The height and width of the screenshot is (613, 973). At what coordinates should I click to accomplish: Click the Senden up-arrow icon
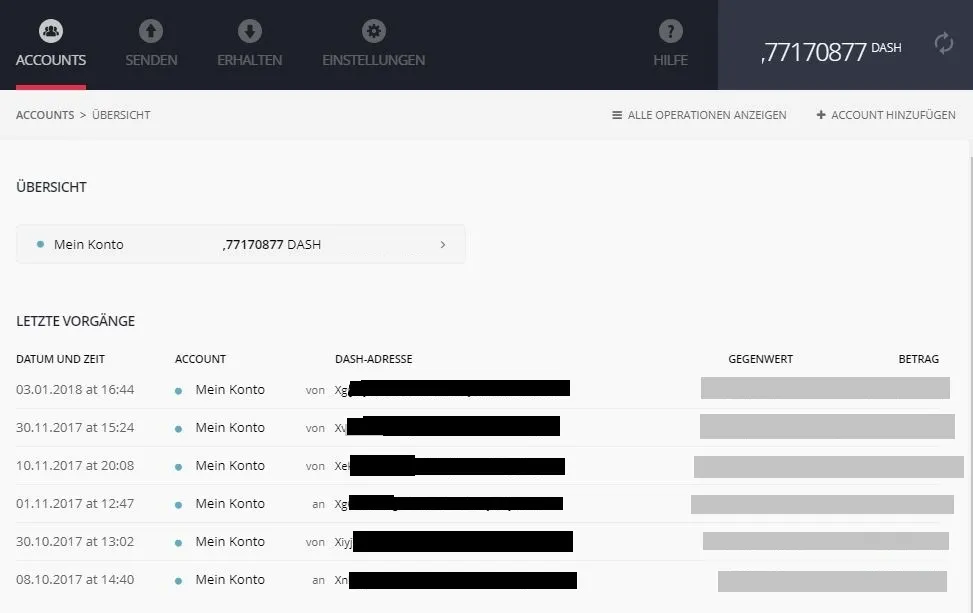[151, 31]
